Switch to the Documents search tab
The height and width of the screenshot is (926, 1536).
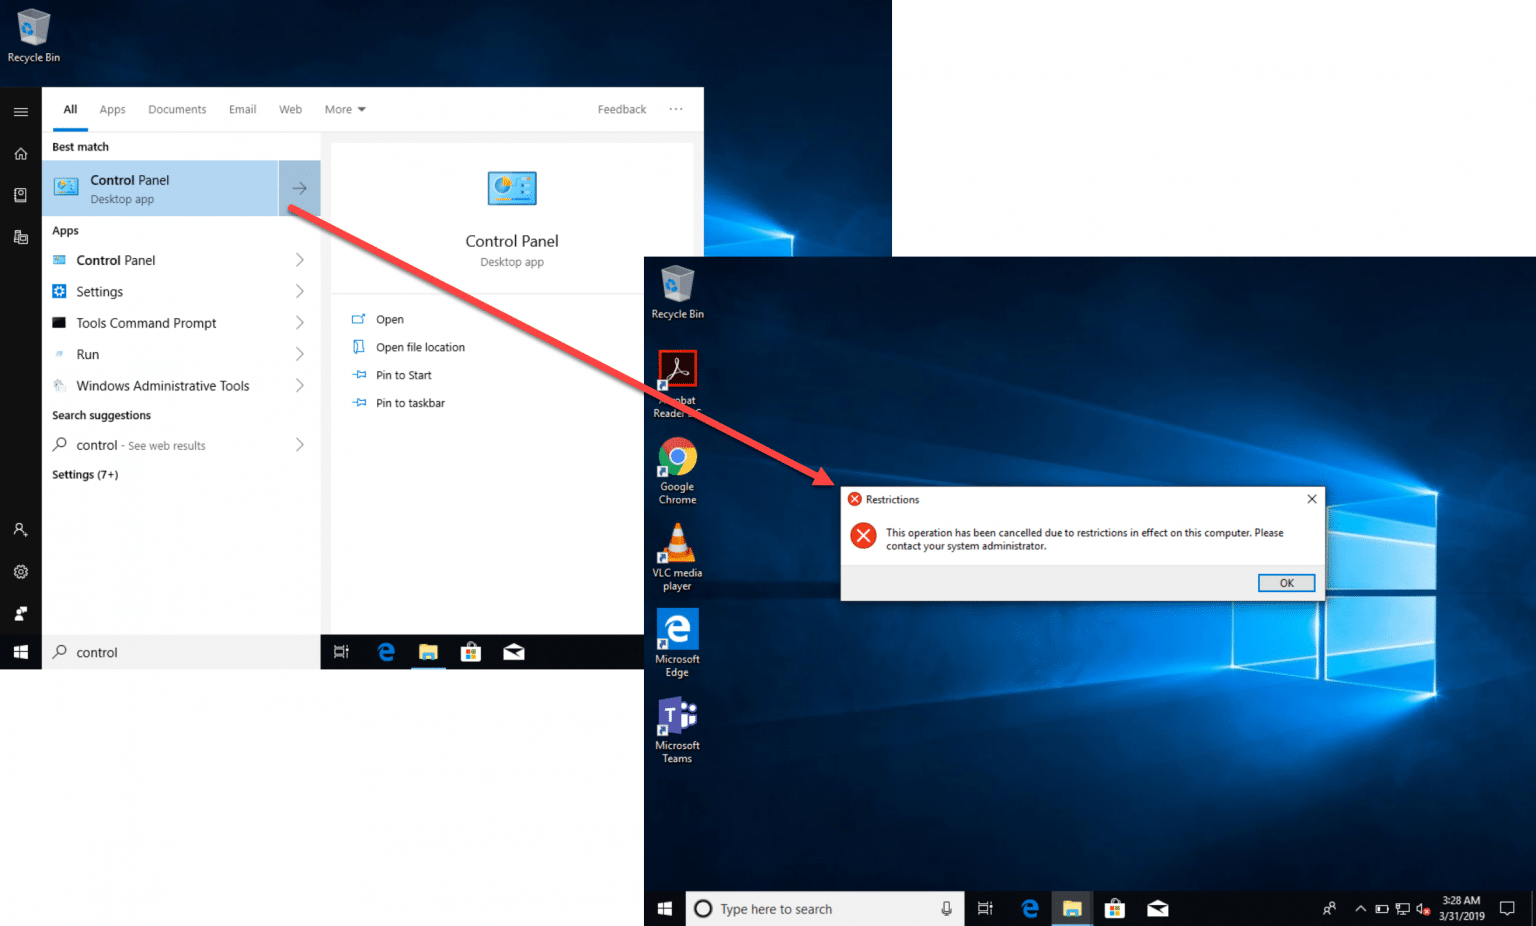(176, 109)
